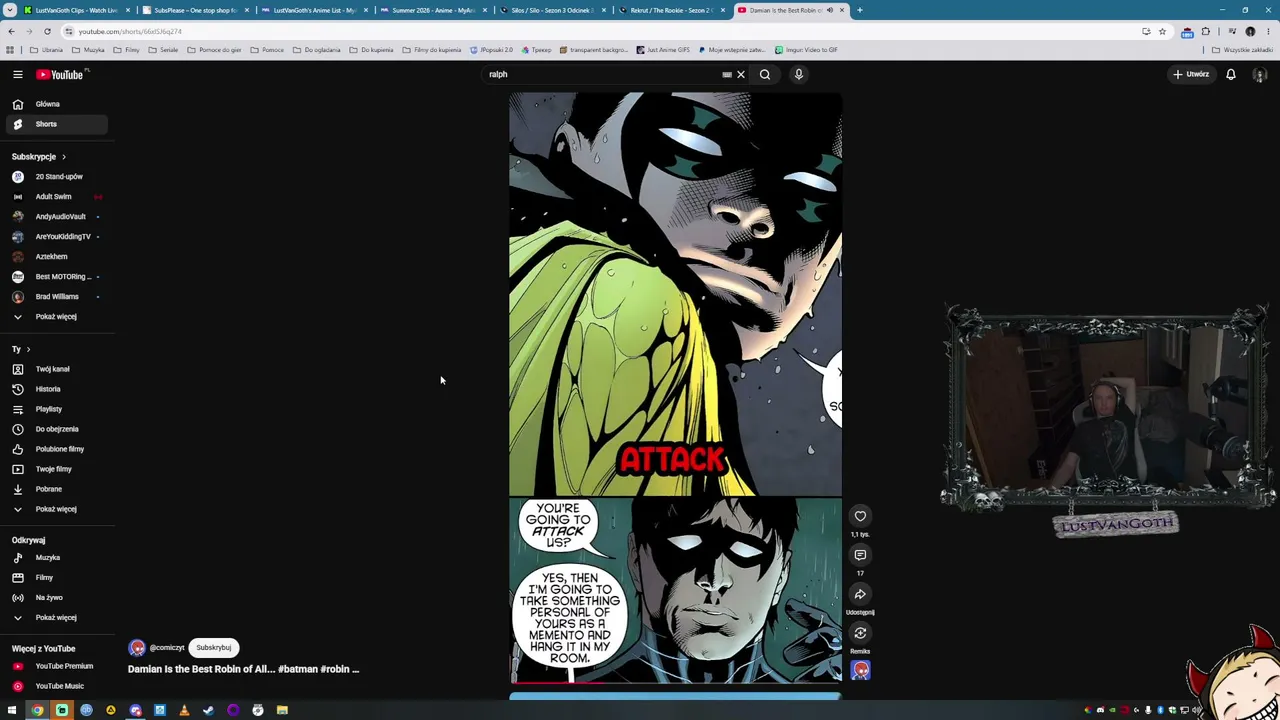Viewport: 1280px width, 720px height.
Task: Open the Seriale bookmarks folder
Action: [163, 50]
